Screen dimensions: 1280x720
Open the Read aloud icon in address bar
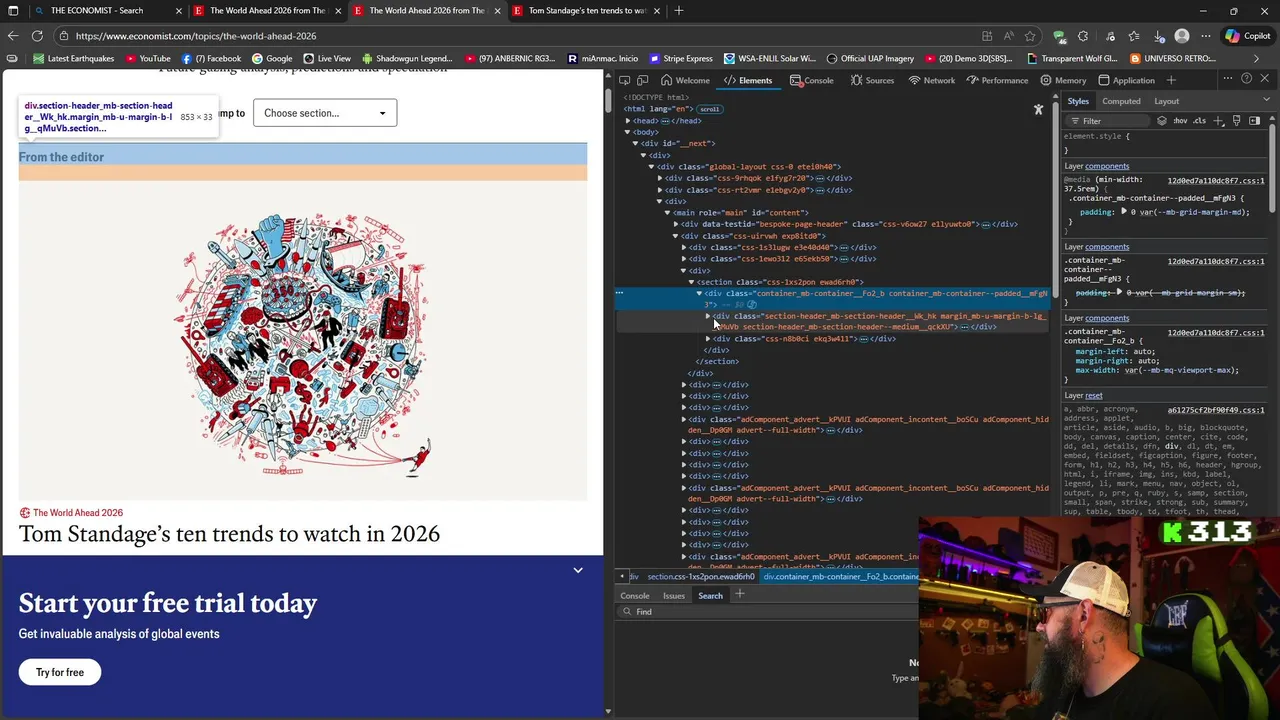pyautogui.click(x=1008, y=36)
